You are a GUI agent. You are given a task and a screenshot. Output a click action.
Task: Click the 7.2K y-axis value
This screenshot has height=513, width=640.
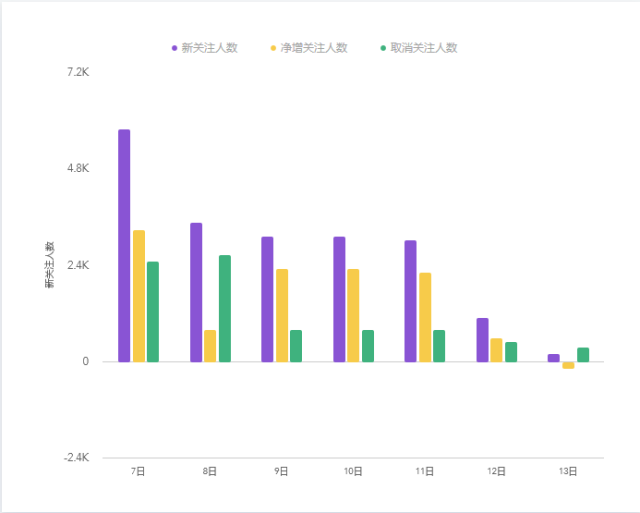78,72
